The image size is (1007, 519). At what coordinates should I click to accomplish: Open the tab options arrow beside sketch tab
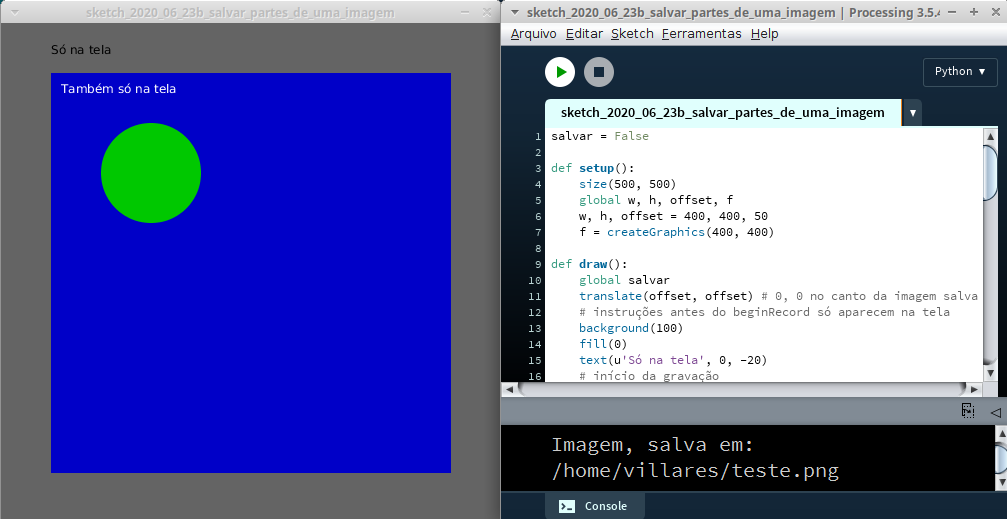(x=912, y=113)
